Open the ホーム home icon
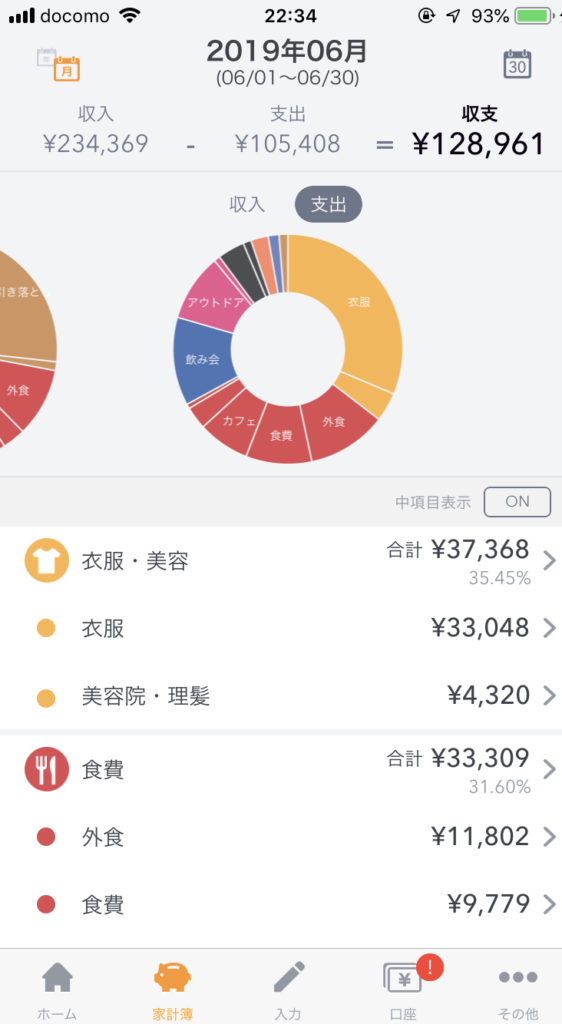Image resolution: width=562 pixels, height=1024 pixels. (57, 978)
